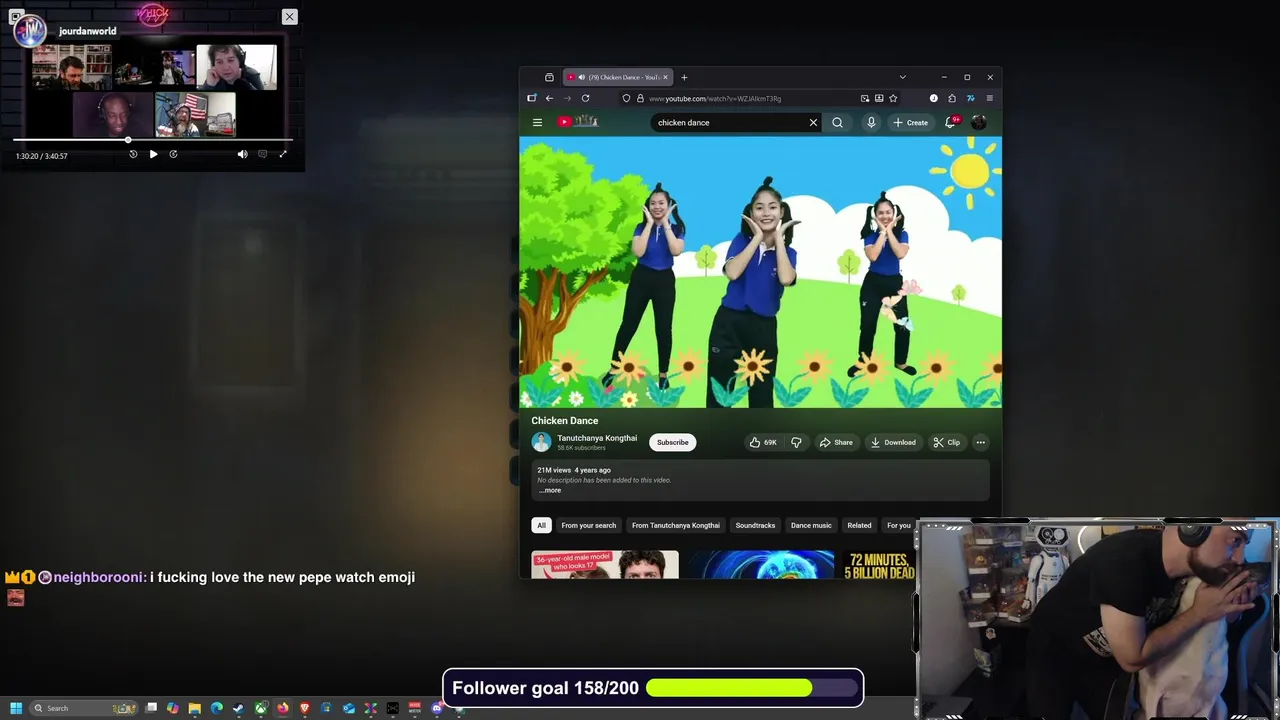
Task: Open Firefox application menu
Action: (989, 98)
